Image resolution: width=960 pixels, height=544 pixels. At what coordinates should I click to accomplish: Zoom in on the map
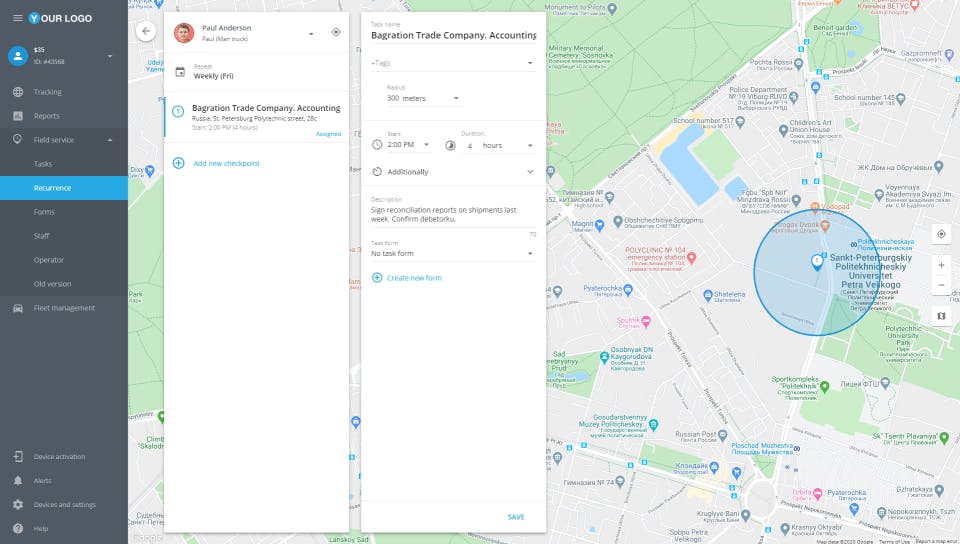(942, 265)
